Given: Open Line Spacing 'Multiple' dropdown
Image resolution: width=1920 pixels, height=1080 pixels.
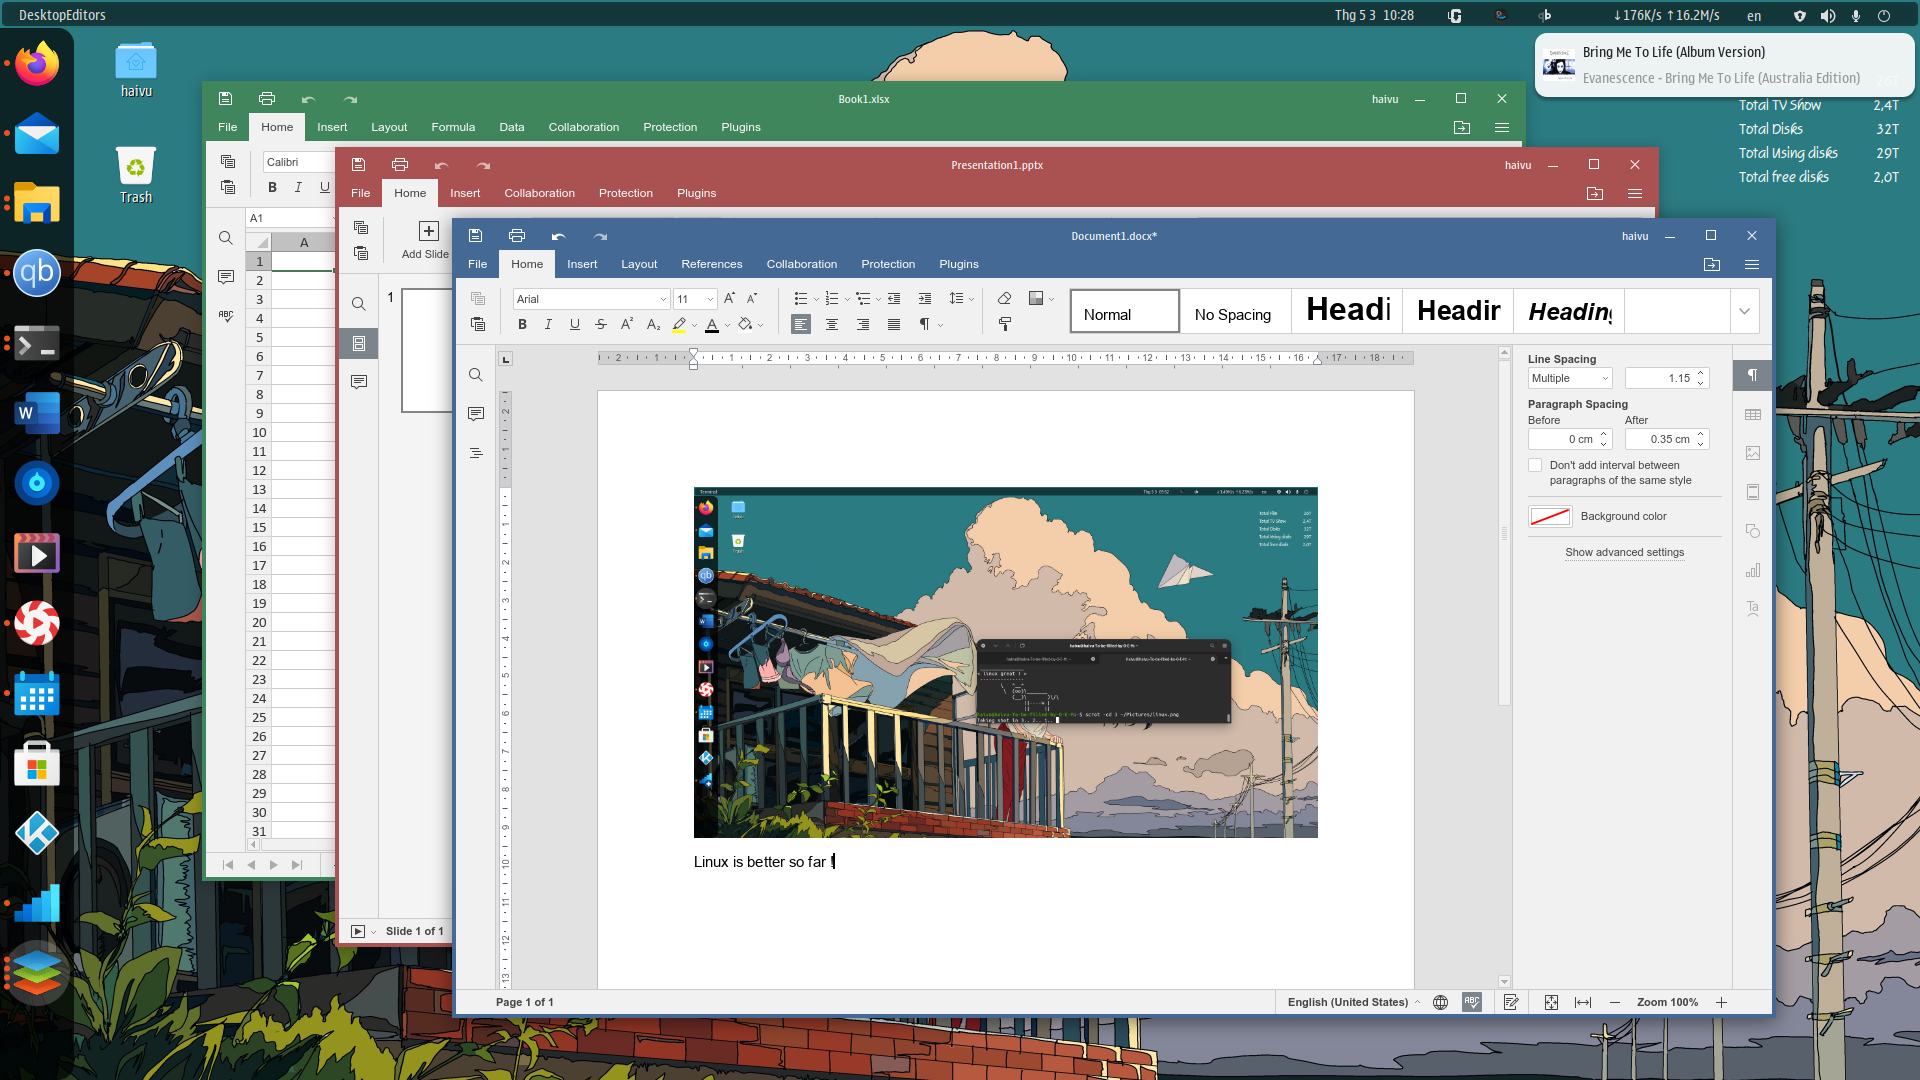Looking at the screenshot, I should pos(1570,378).
